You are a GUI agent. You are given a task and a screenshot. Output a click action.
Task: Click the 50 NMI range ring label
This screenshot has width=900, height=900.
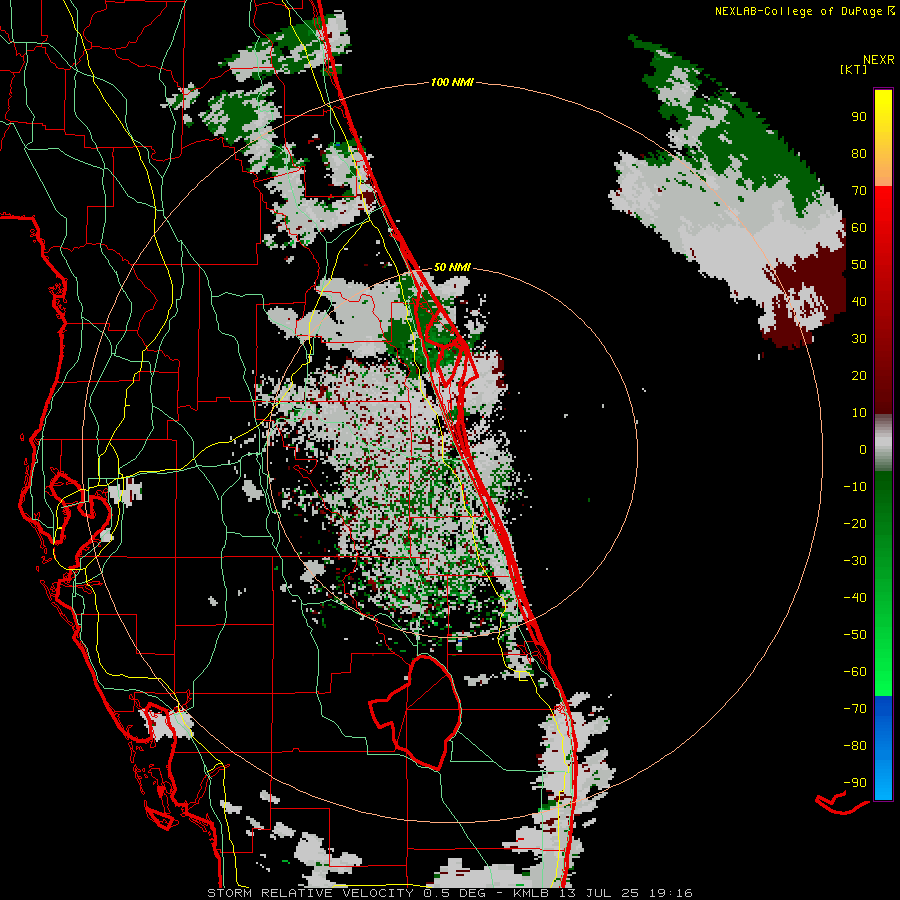coord(452,267)
